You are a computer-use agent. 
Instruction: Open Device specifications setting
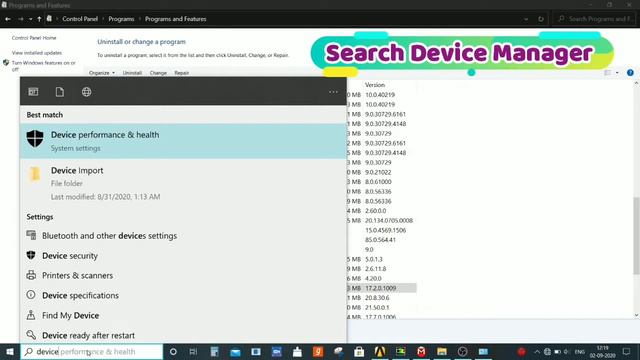(183, 295)
